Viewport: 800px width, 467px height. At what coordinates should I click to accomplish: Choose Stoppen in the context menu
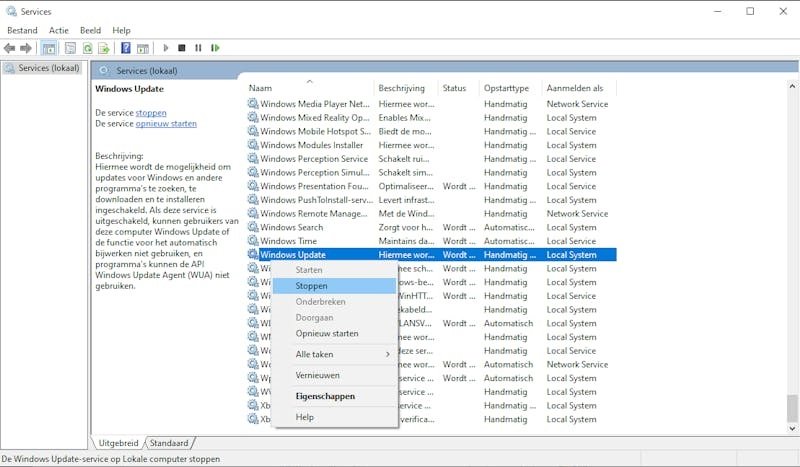334,286
